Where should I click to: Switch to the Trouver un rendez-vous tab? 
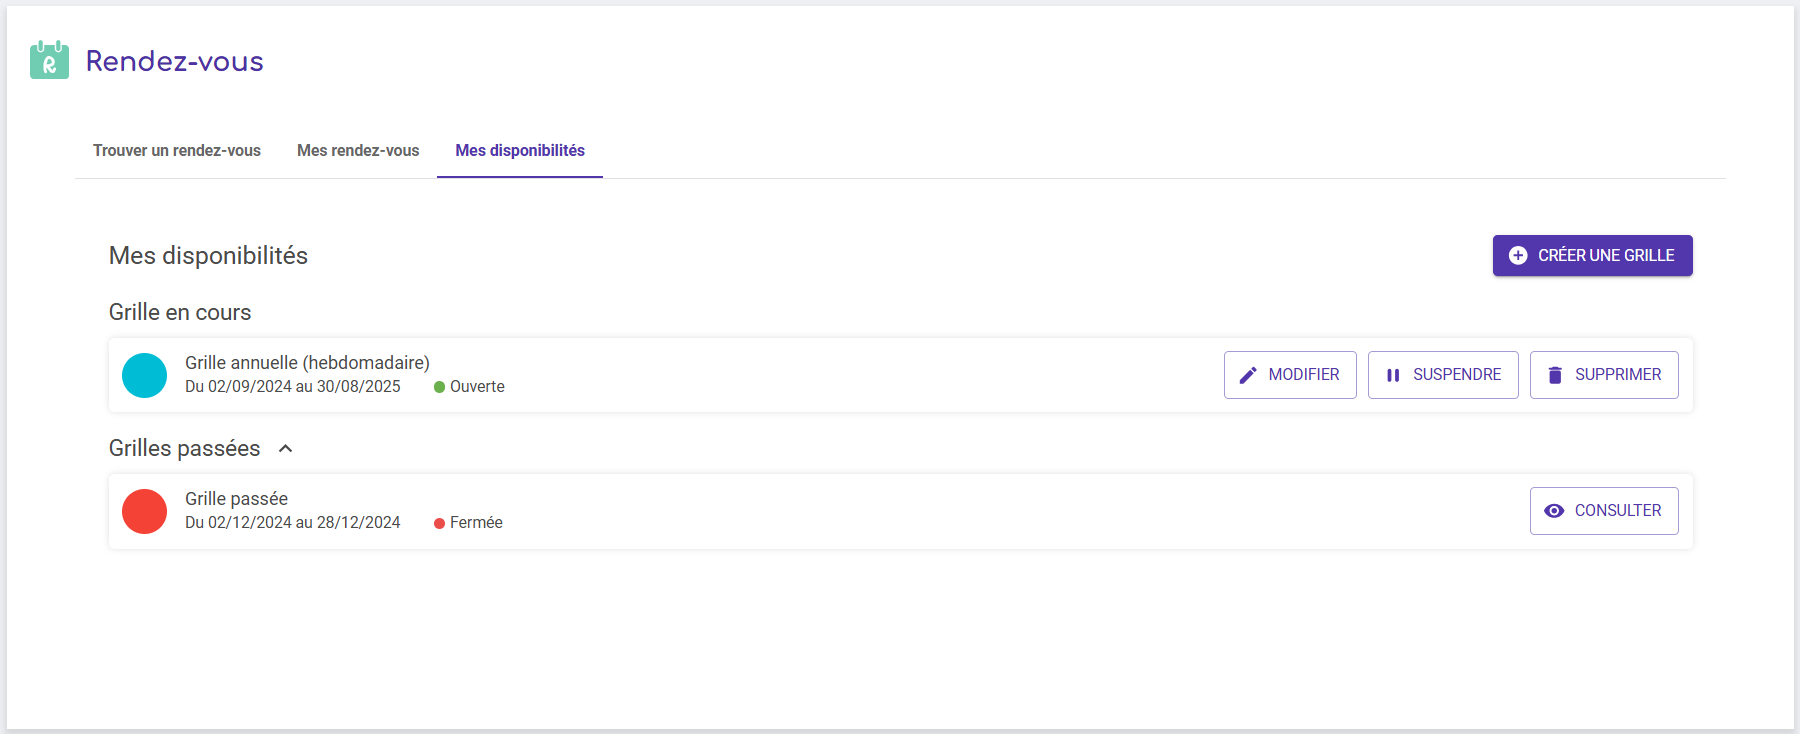(x=177, y=151)
